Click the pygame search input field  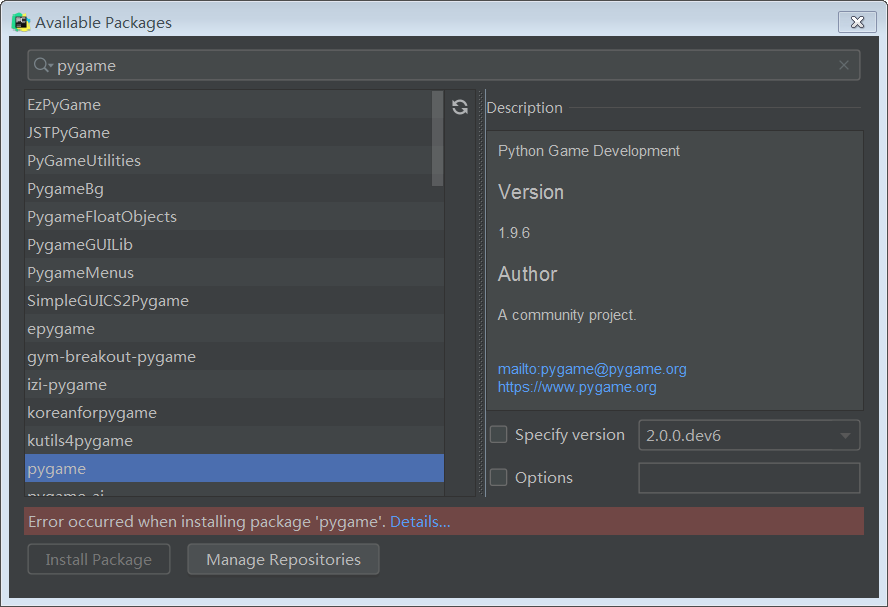click(x=444, y=65)
